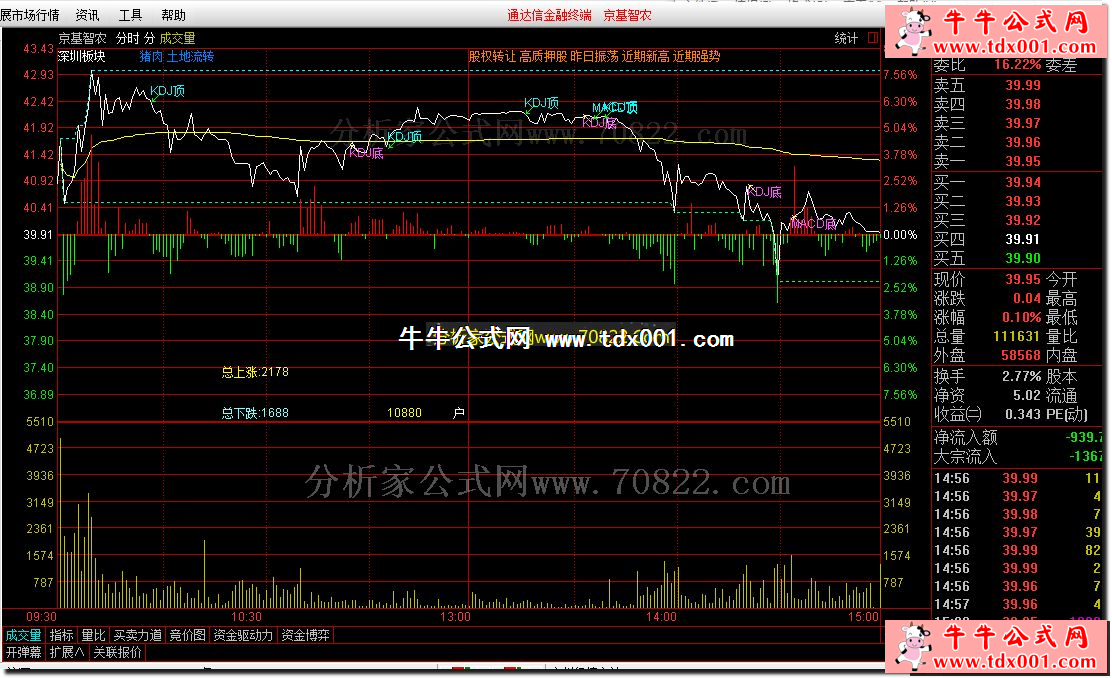Click the 卖二 price 39.96
Viewport: 1112px width, 678px height.
(1023, 143)
